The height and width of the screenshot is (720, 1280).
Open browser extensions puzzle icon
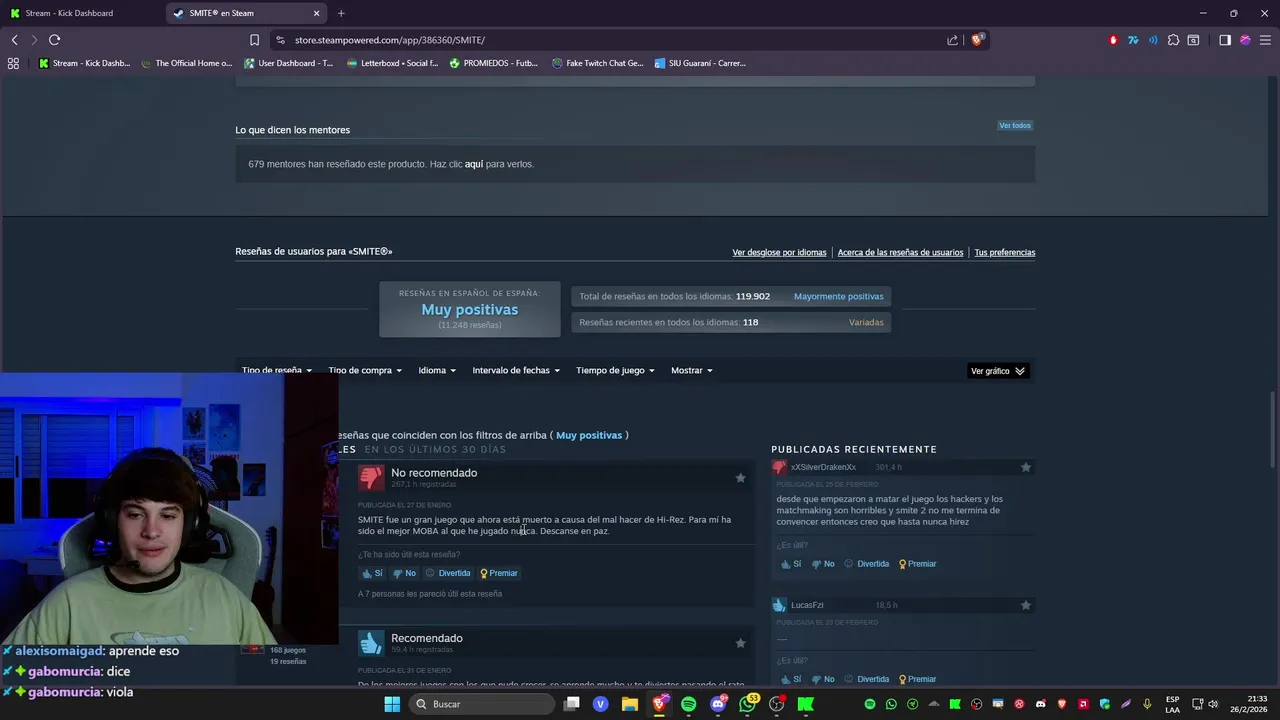coord(1173,40)
